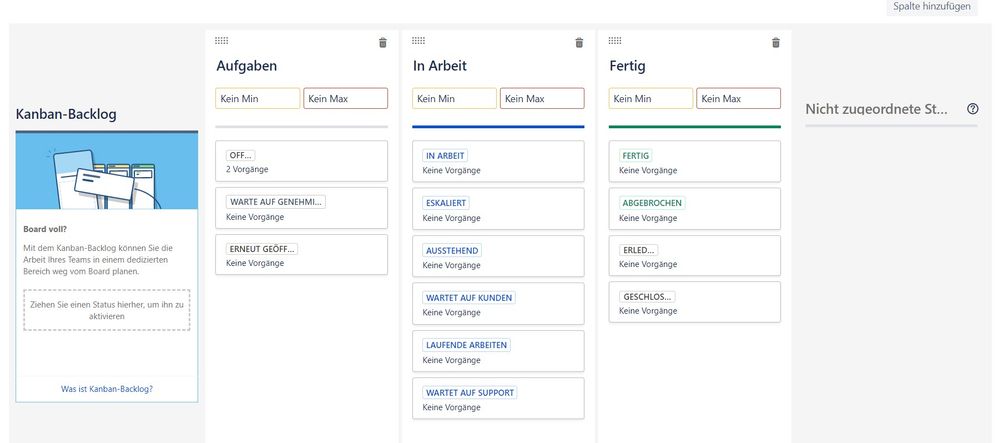Click Kein Min field under In Arbeit
Viewport: 999px width, 443px height.
point(454,99)
